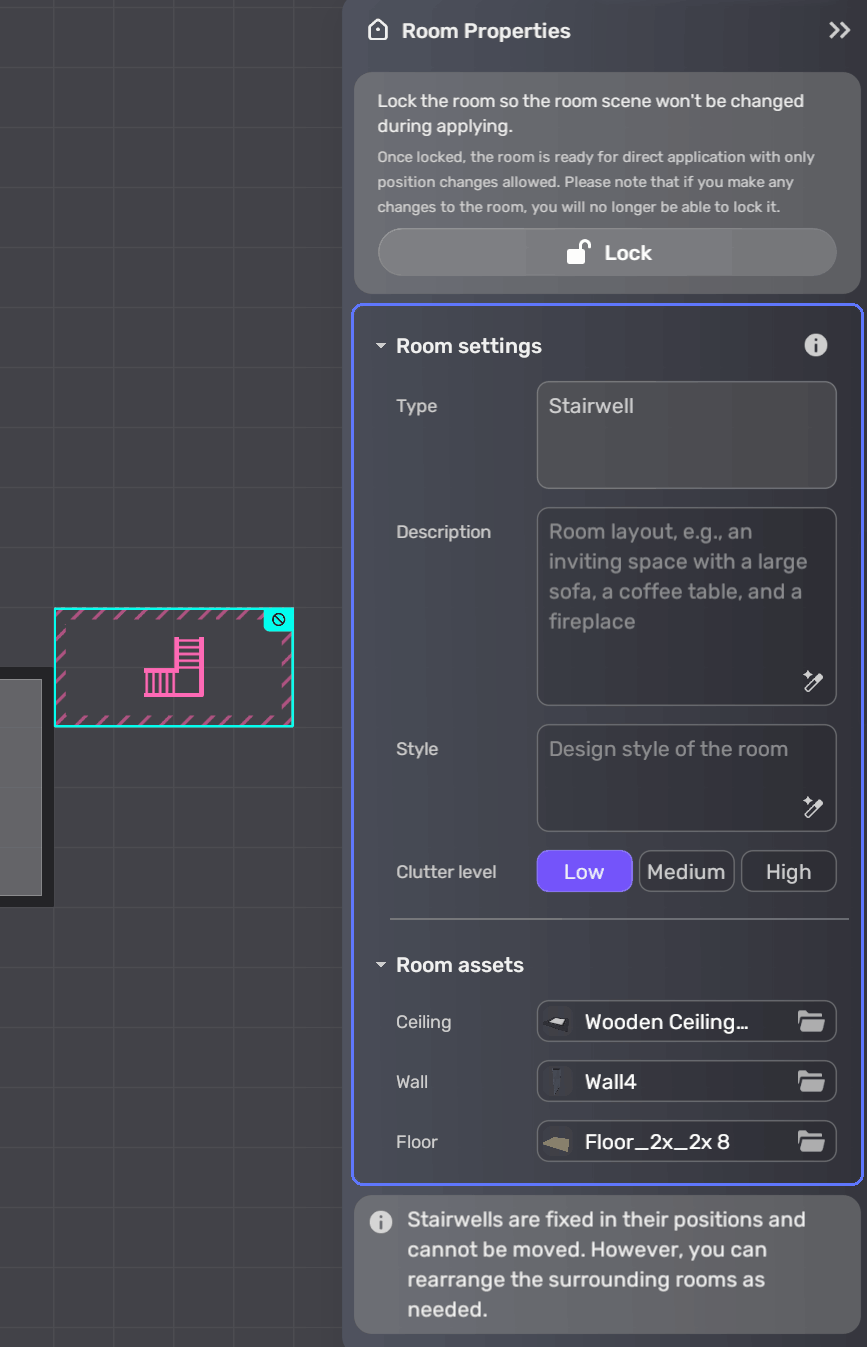867x1347 pixels.
Task: Click the stairs icon in the stairwell room
Action: (175, 668)
